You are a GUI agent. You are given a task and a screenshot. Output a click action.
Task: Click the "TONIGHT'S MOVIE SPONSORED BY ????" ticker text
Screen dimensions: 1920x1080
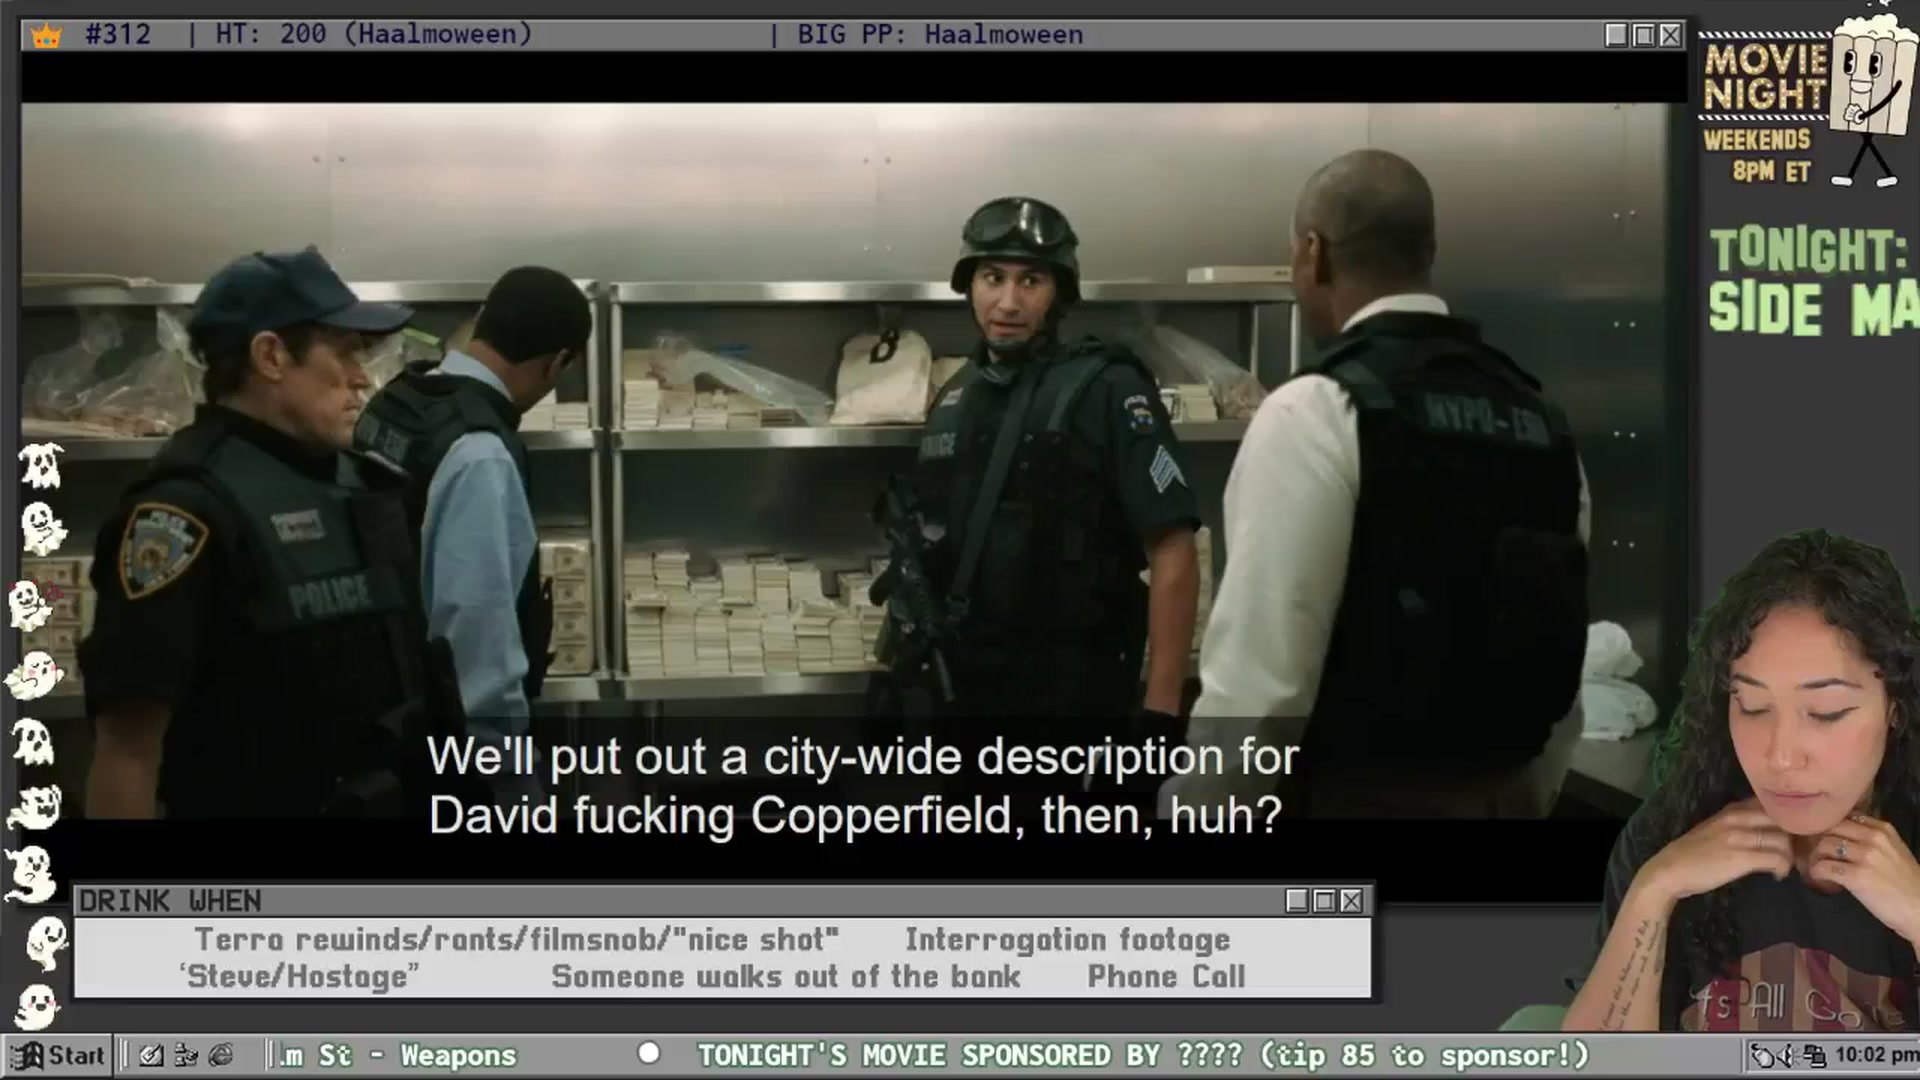[x=969, y=1055]
